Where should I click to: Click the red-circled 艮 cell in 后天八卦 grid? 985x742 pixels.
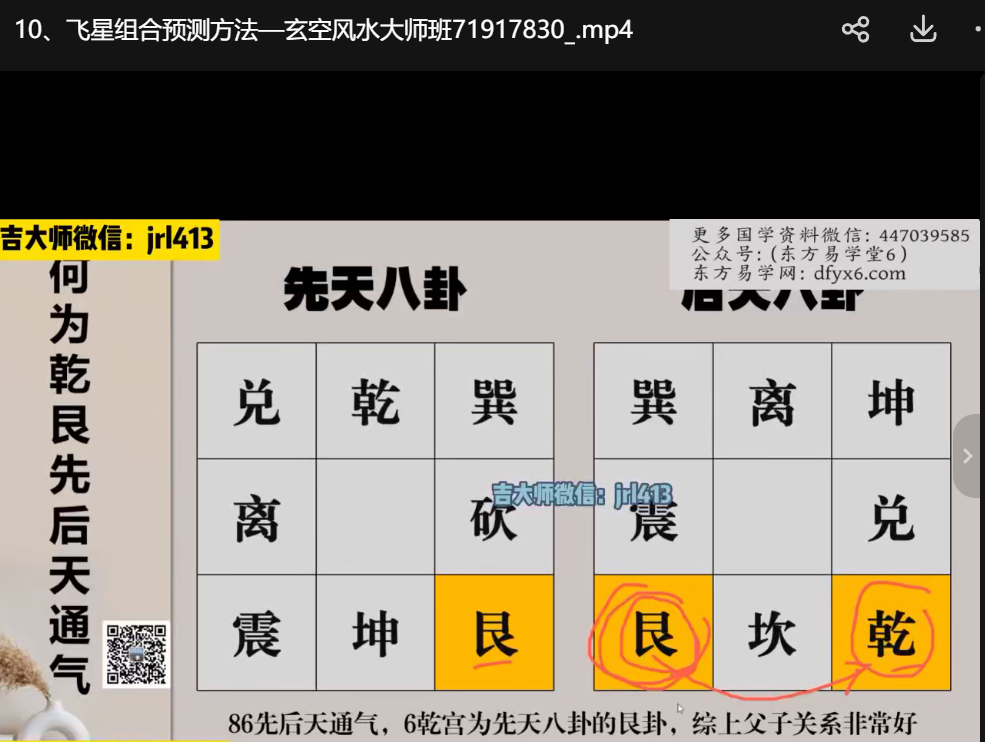pos(652,633)
